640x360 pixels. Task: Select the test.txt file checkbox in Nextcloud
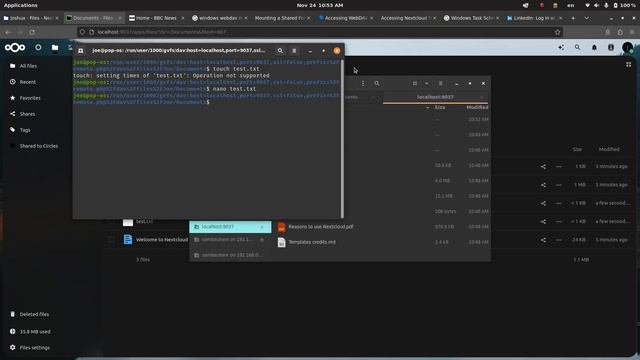(111, 221)
